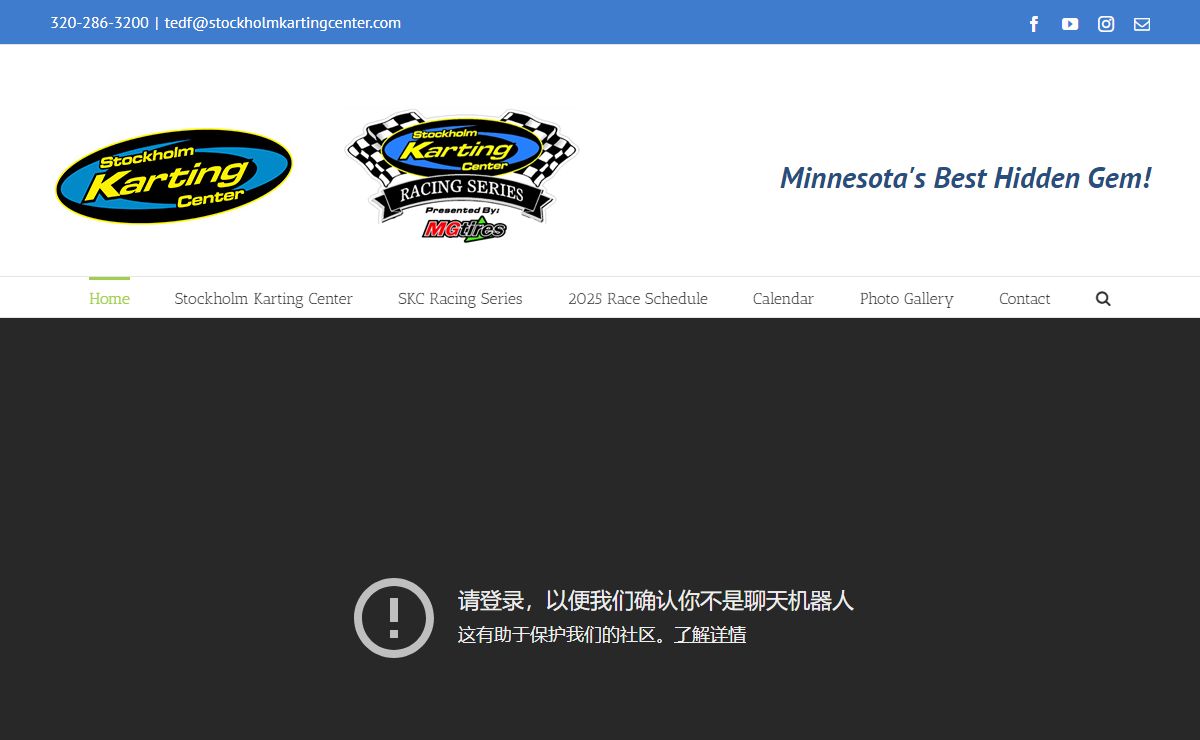Click the SKC Racing Series logo
Image resolution: width=1200 pixels, height=740 pixels.
click(462, 176)
